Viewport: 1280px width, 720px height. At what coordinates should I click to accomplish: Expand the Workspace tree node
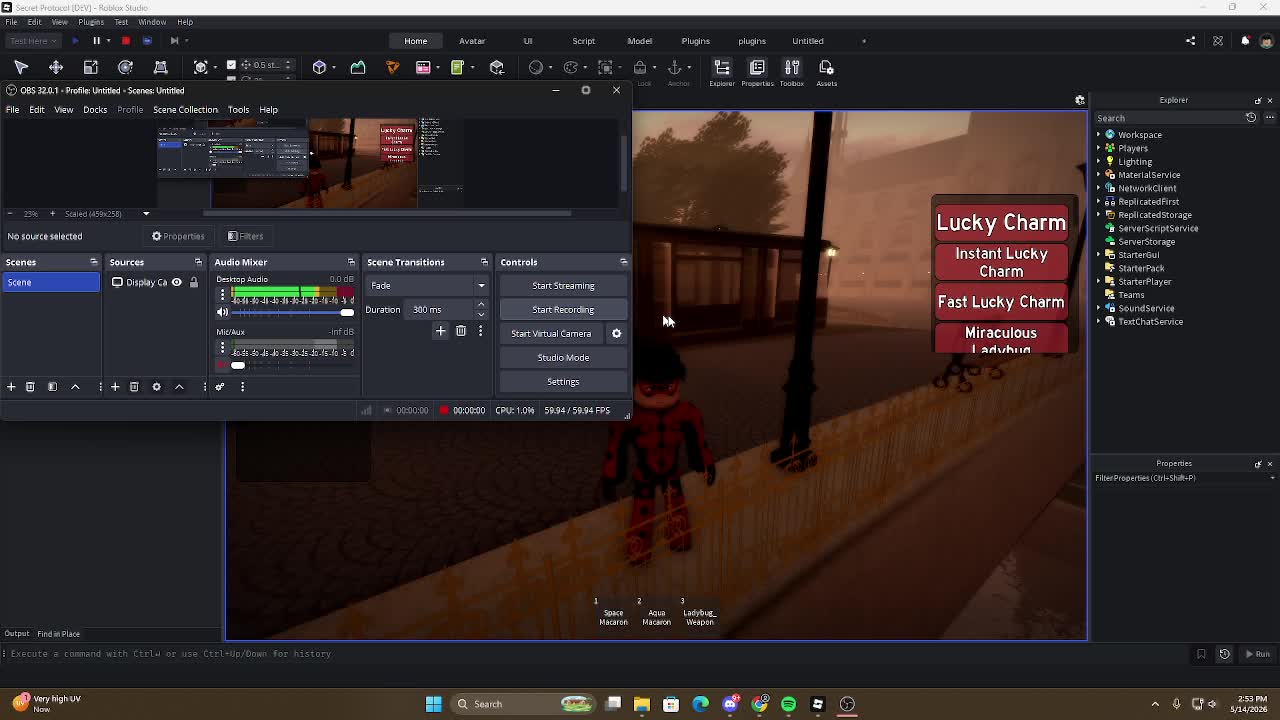pos(1098,135)
